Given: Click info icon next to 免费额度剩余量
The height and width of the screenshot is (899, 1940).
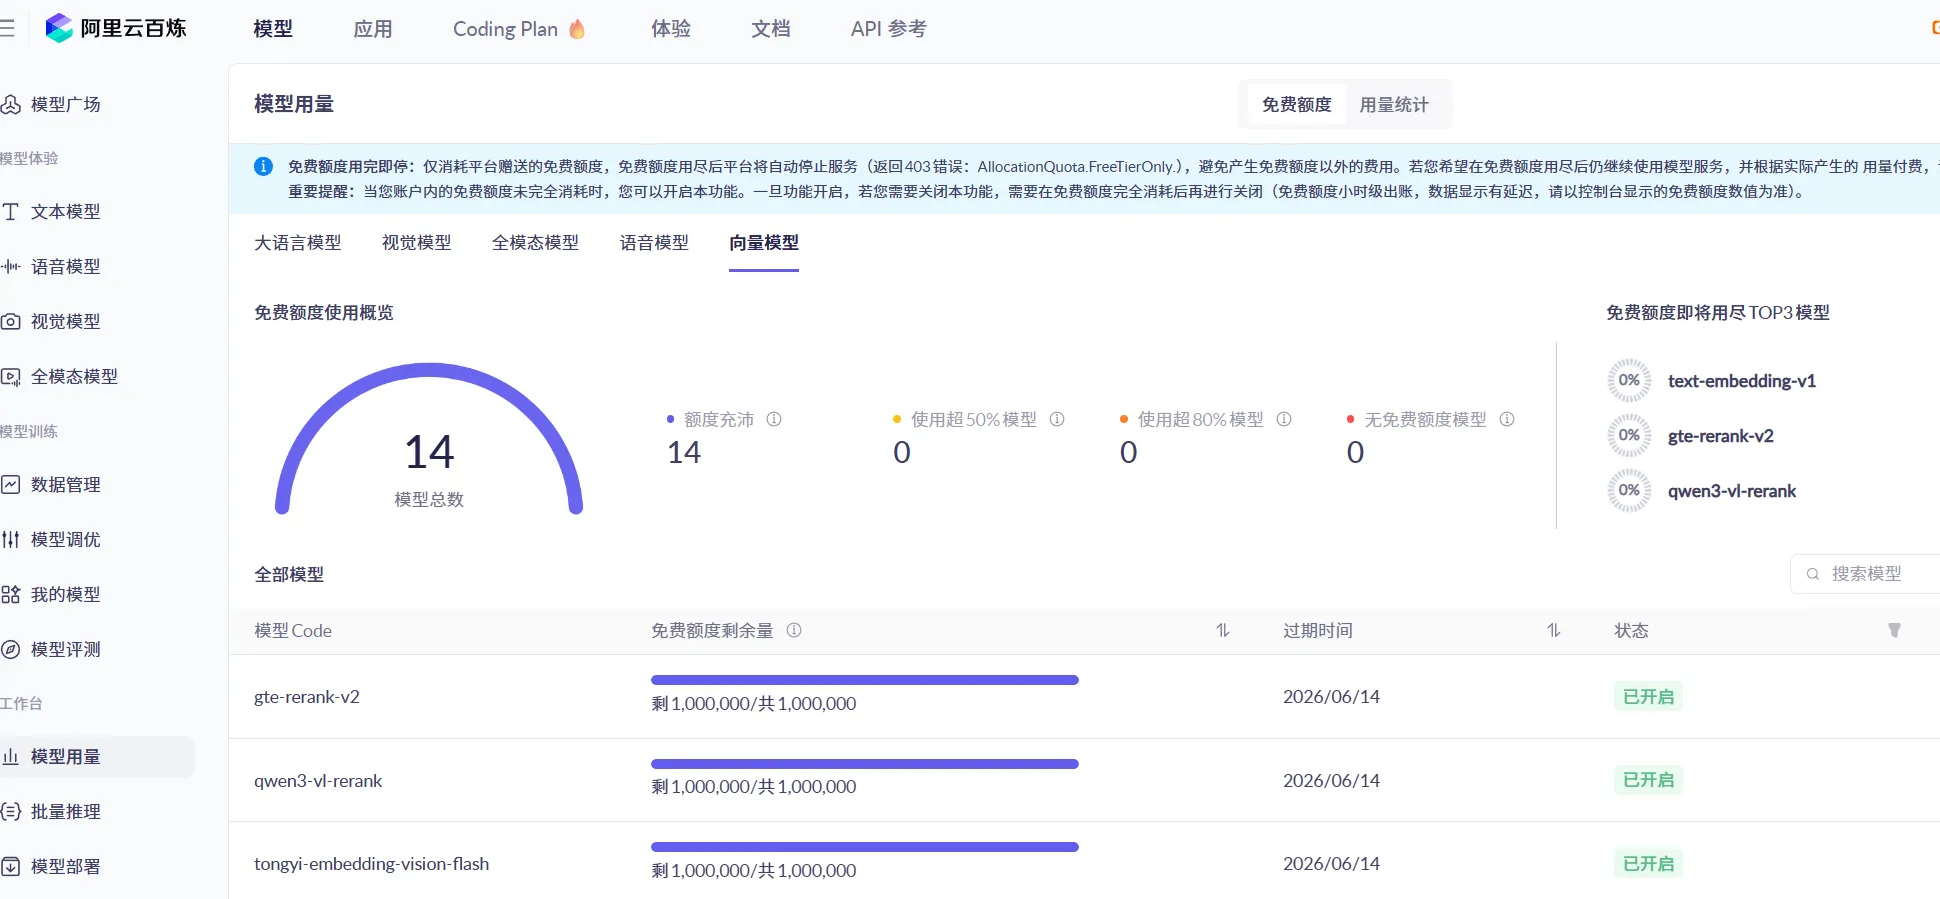Looking at the screenshot, I should (x=794, y=631).
